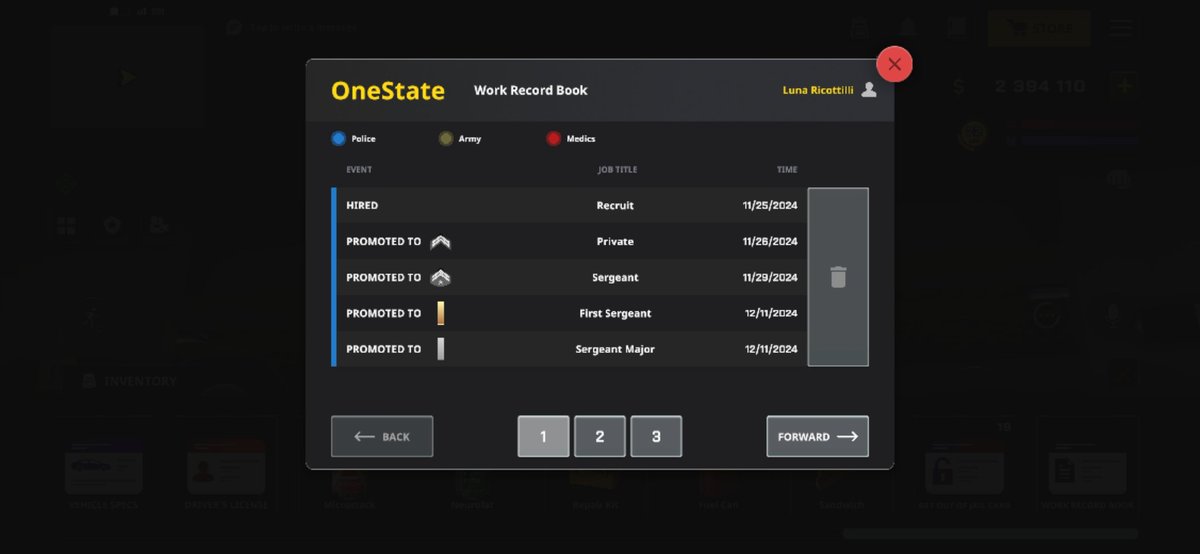1200x554 pixels.
Task: Click the Police legend label
Action: point(364,139)
